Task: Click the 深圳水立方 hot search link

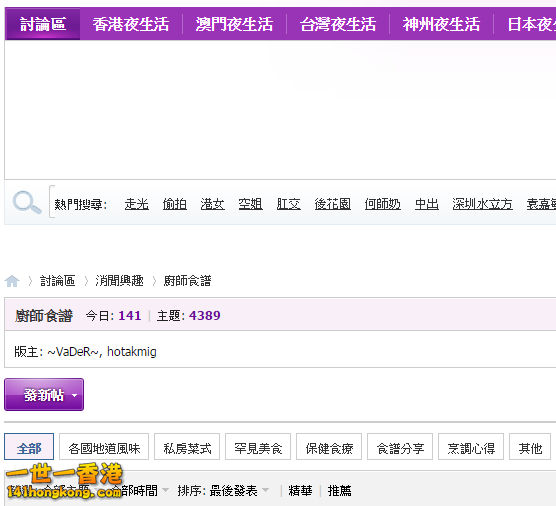Action: (x=482, y=204)
